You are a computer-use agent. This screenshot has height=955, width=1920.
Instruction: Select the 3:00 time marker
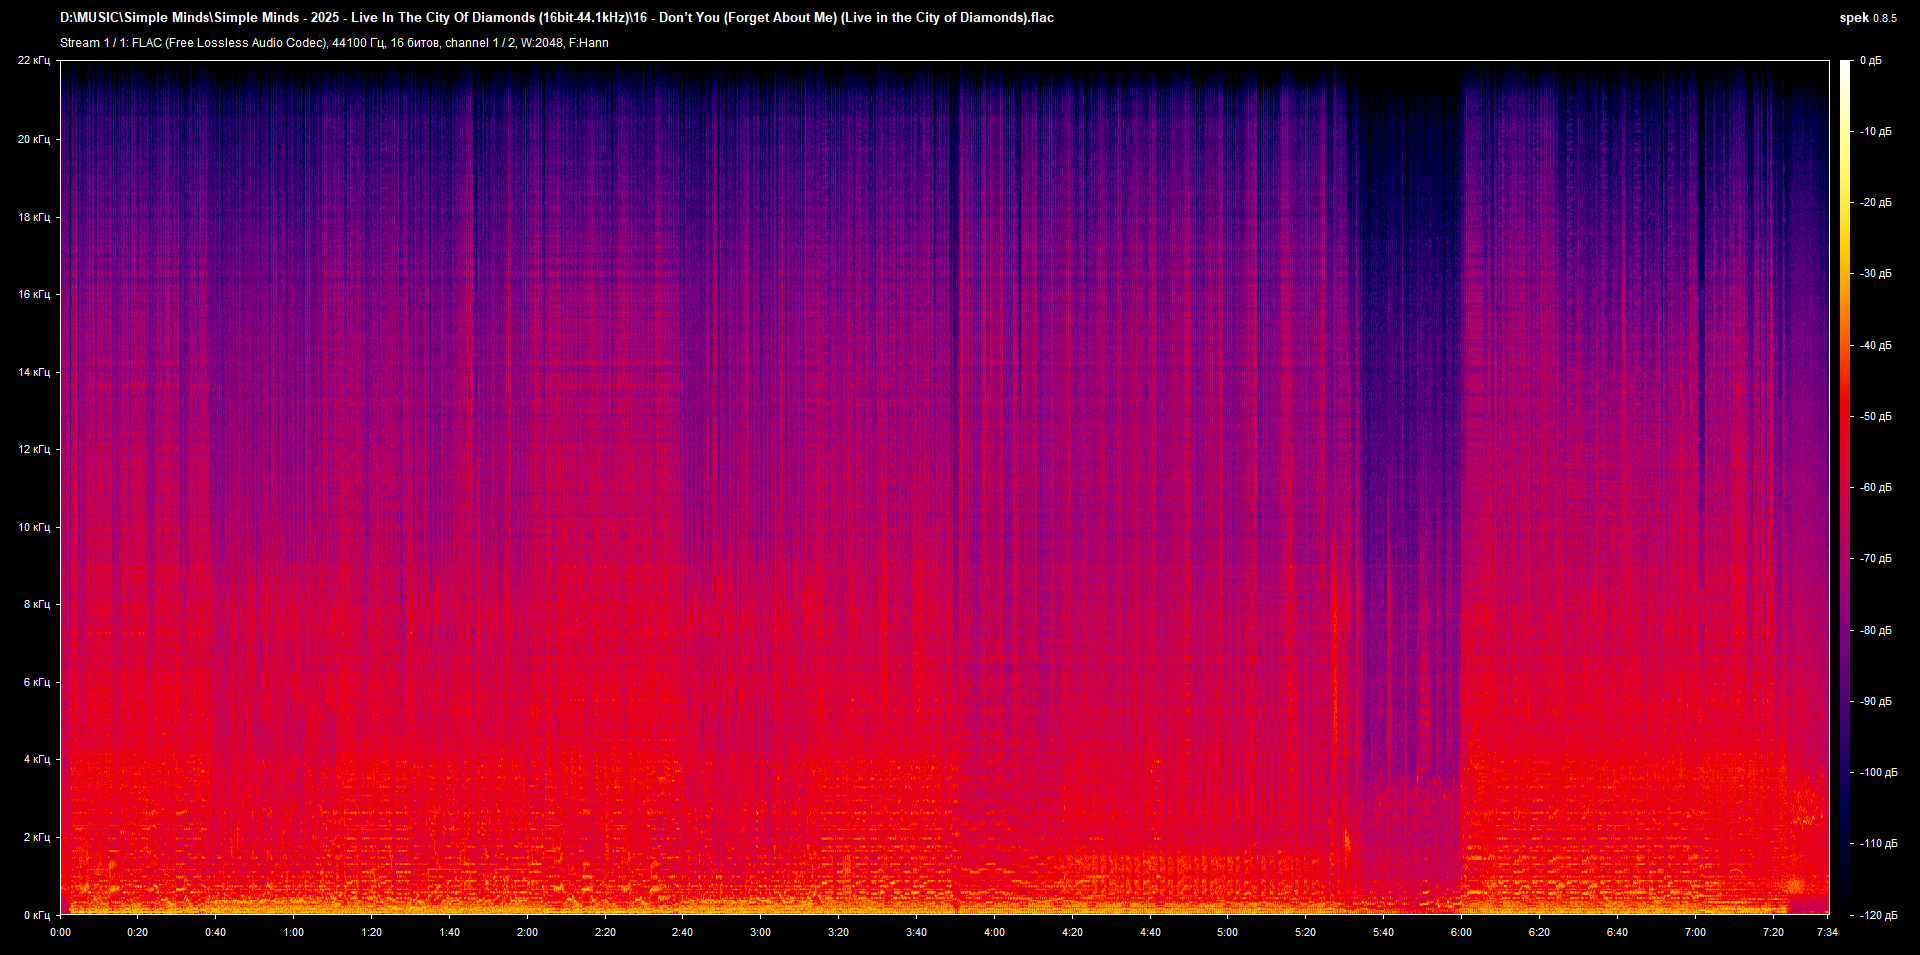[760, 931]
